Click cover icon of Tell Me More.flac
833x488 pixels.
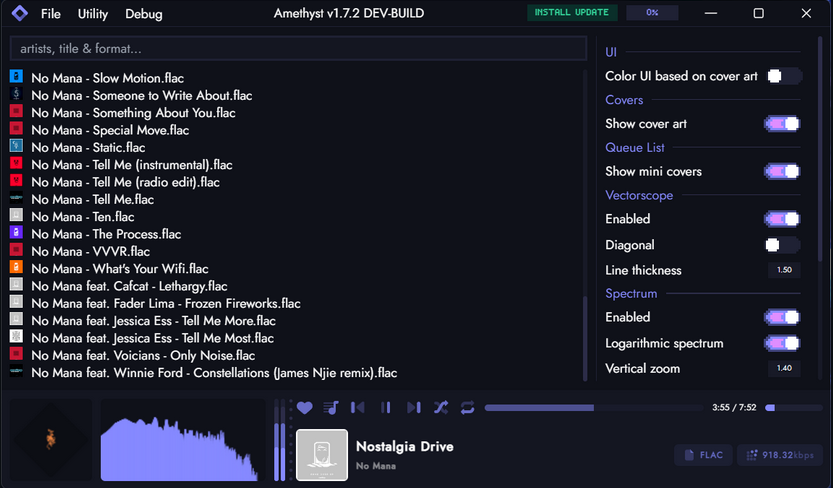[16, 319]
